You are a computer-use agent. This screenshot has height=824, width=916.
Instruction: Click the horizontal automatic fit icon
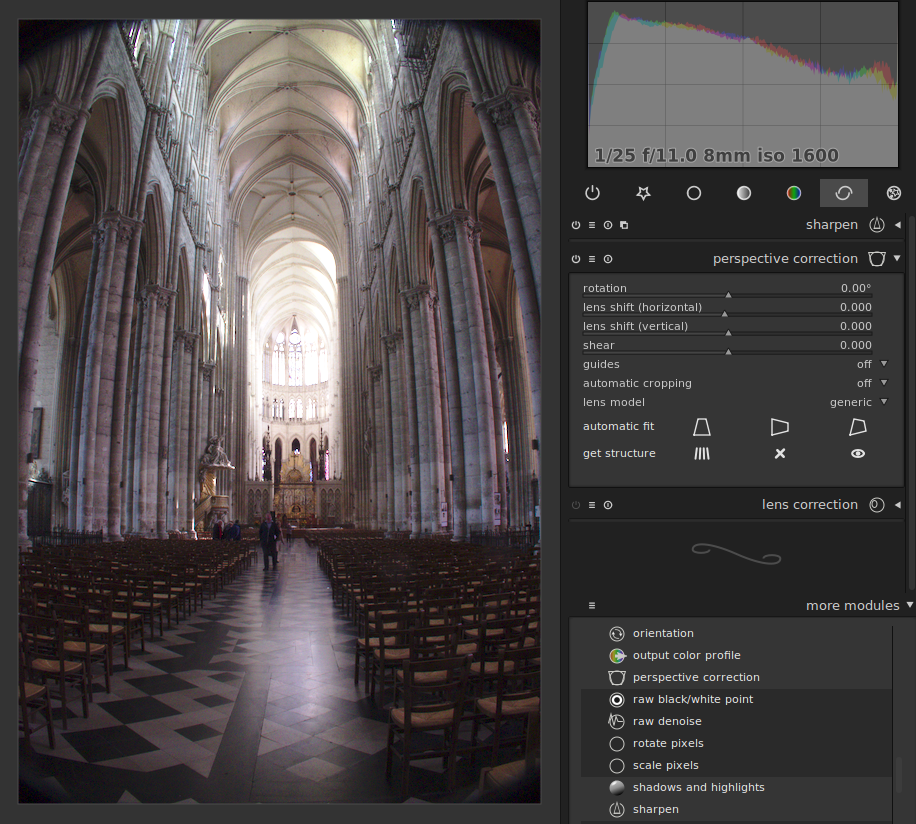[780, 427]
